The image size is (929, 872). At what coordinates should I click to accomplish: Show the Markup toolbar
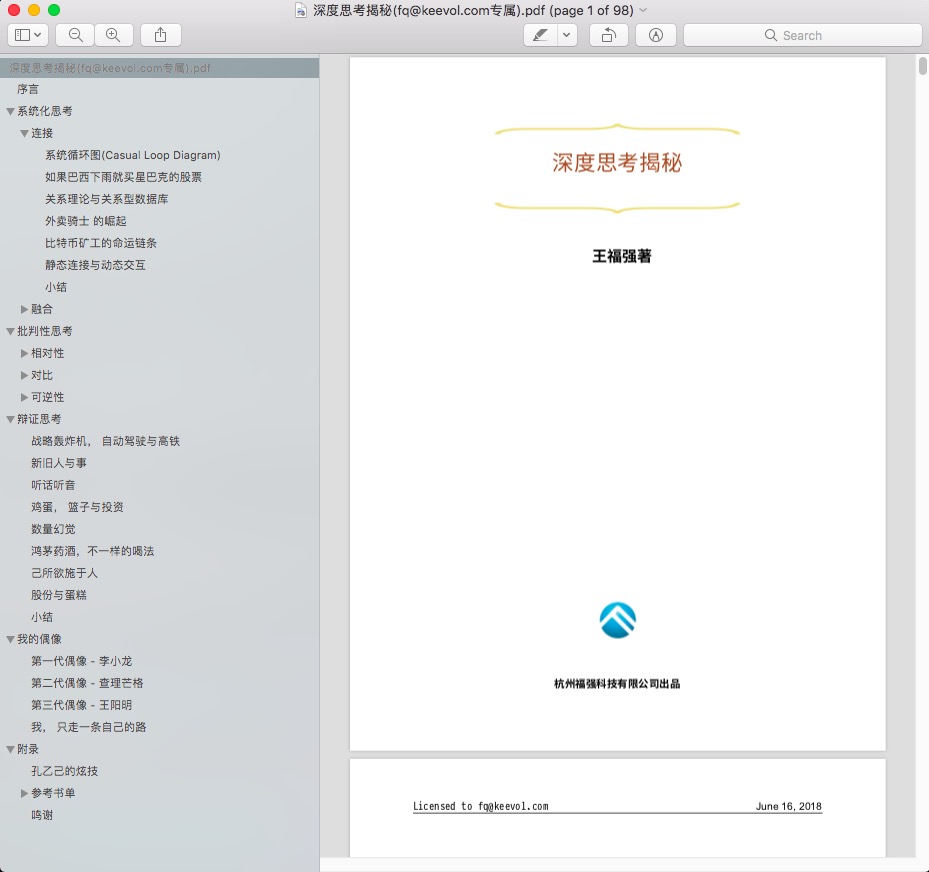pos(655,35)
